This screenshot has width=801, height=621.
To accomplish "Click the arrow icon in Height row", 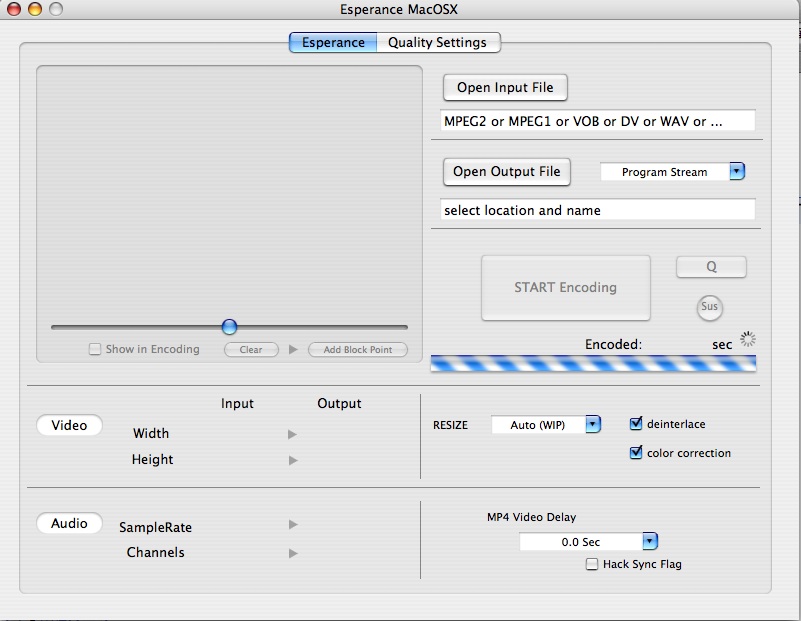I will (x=293, y=460).
